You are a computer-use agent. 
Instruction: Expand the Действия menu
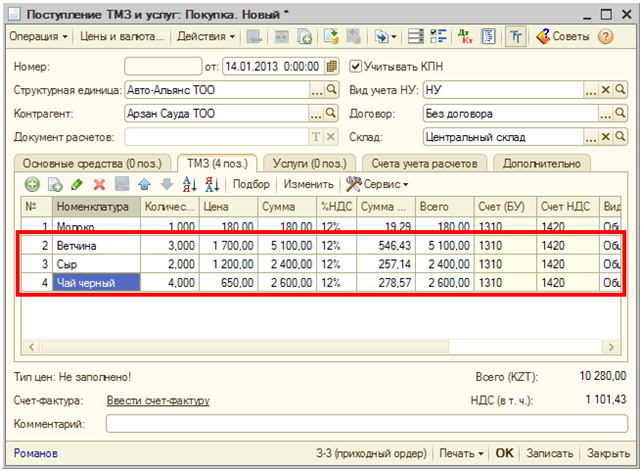coord(207,37)
